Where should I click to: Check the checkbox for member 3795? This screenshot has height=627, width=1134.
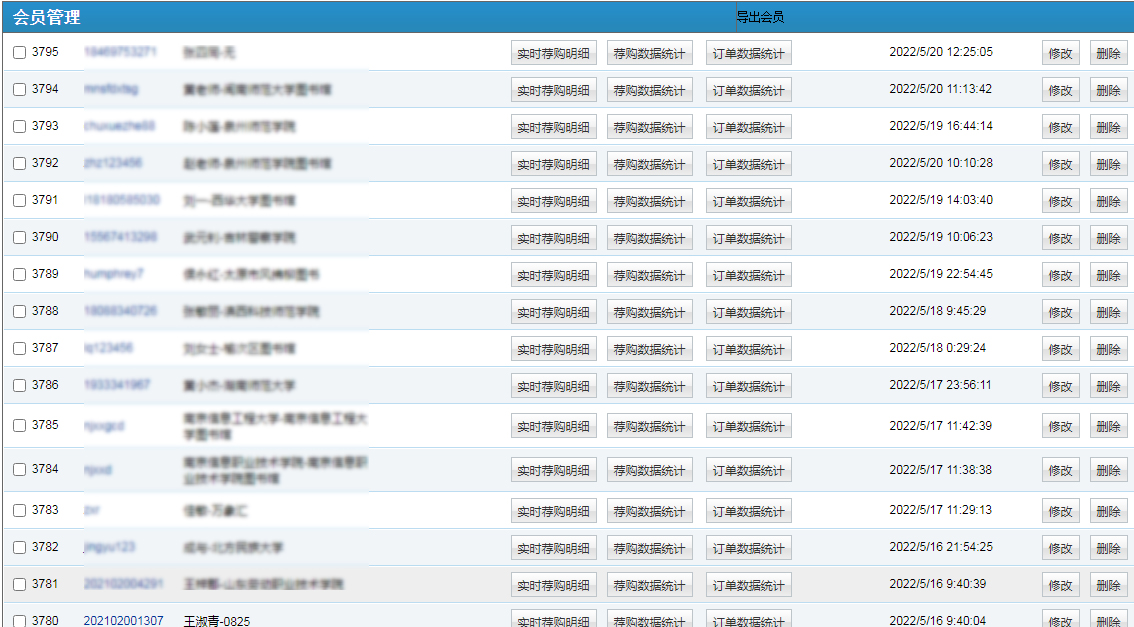click(20, 53)
